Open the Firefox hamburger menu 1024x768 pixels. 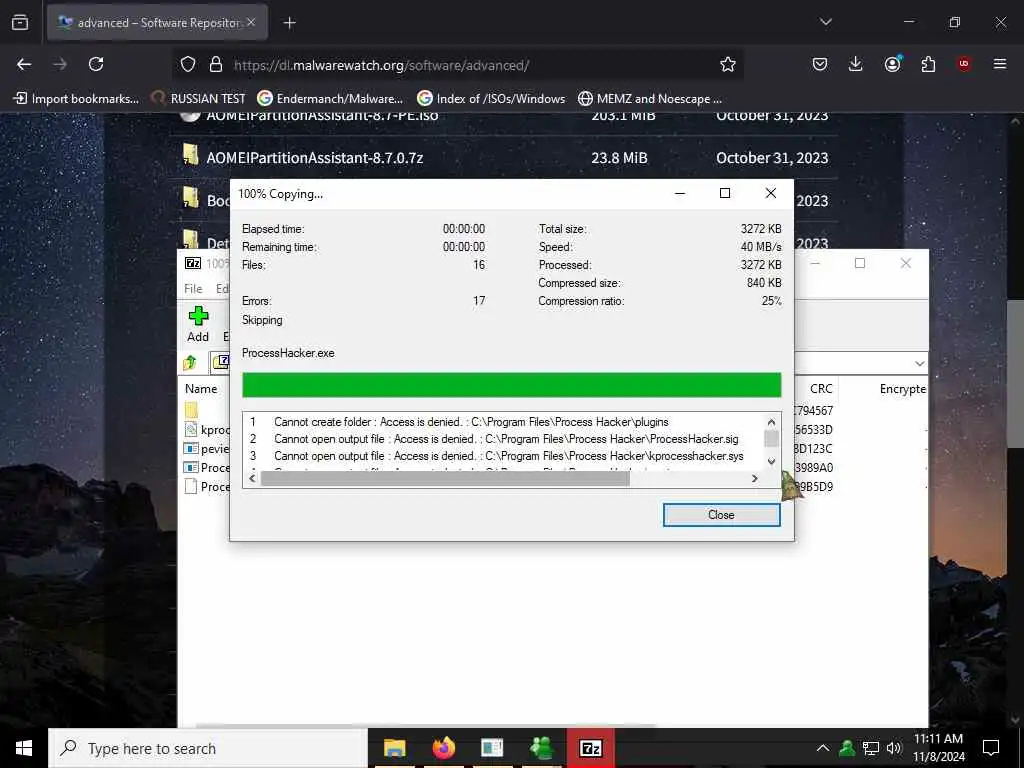tap(1000, 64)
